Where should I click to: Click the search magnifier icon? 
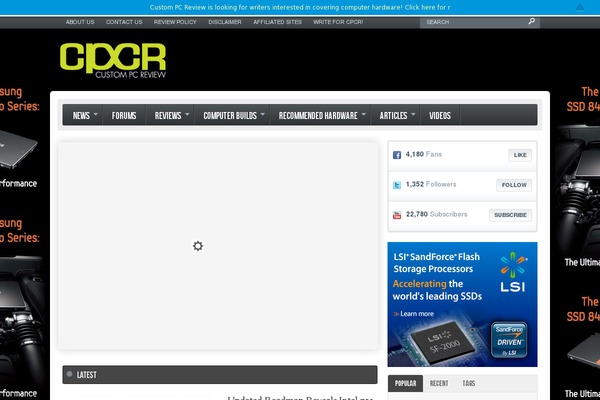(532, 21)
